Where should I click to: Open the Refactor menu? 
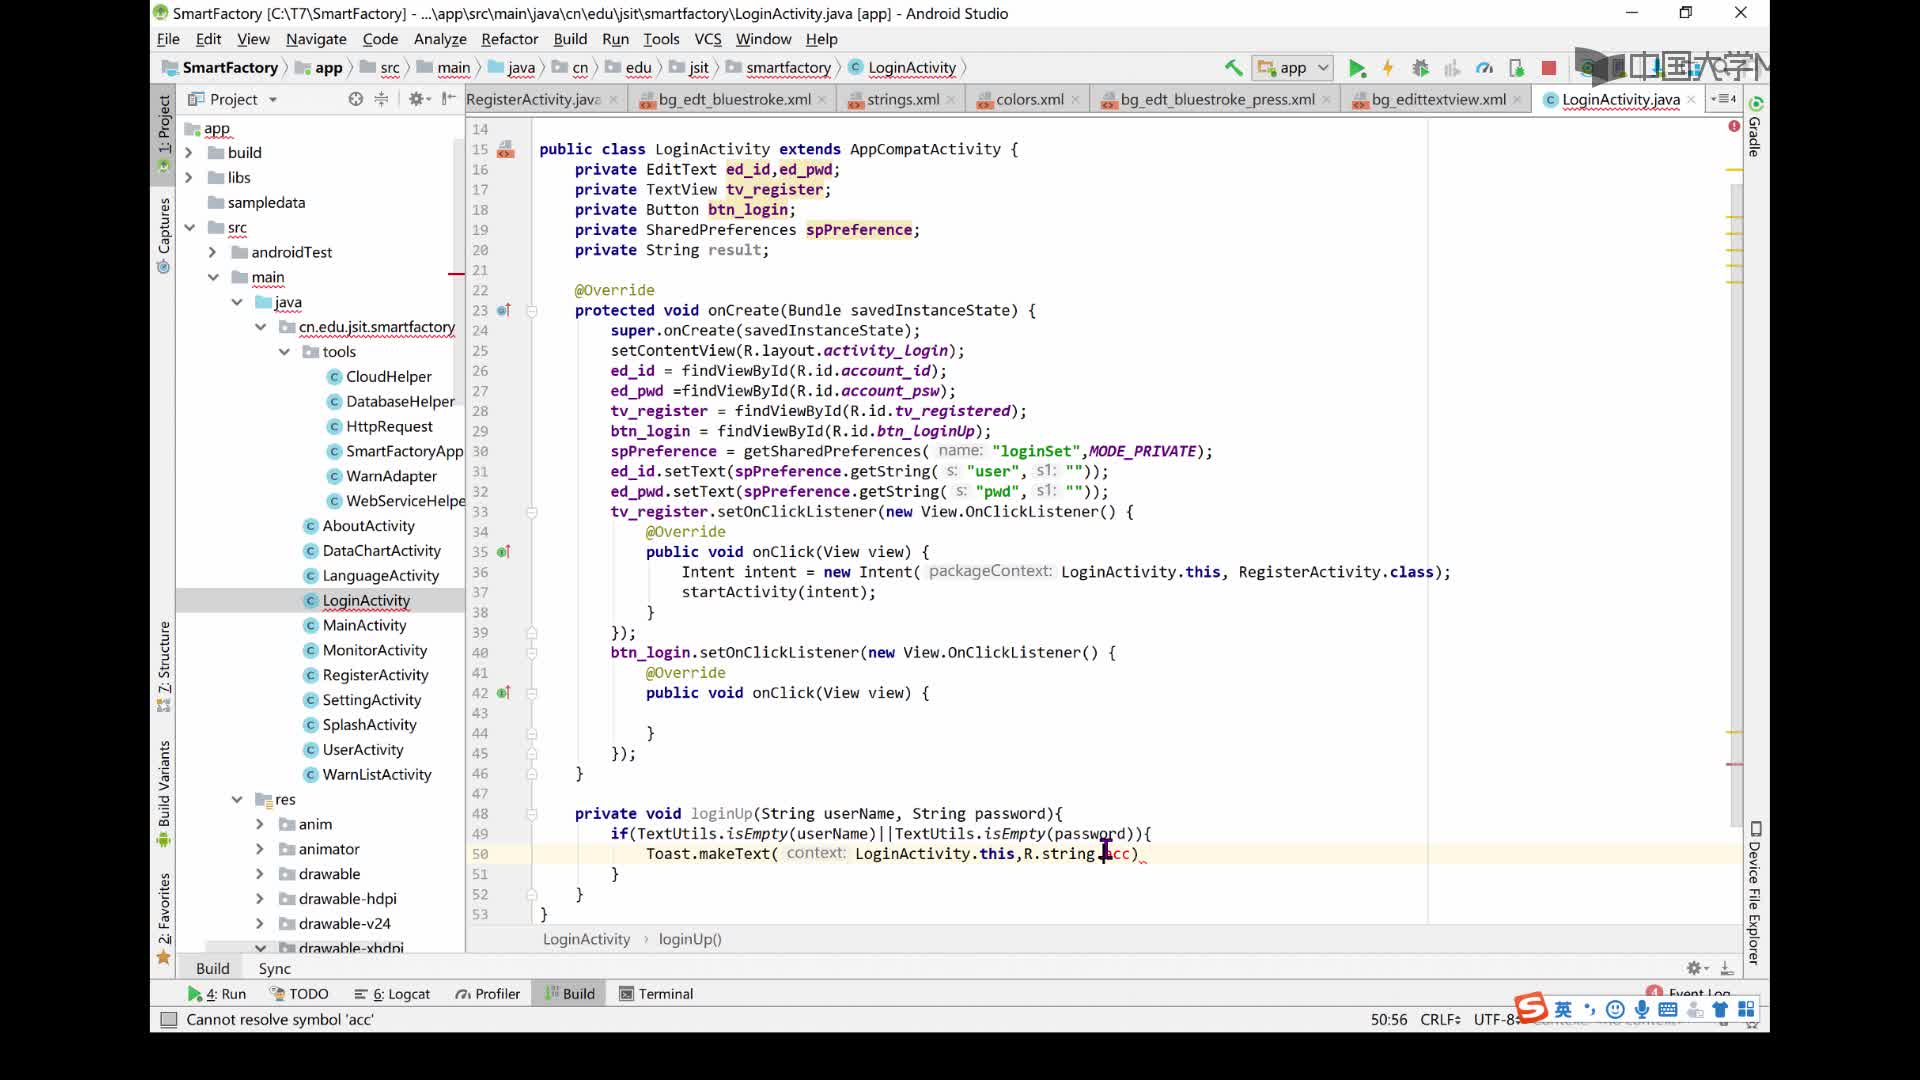point(509,39)
